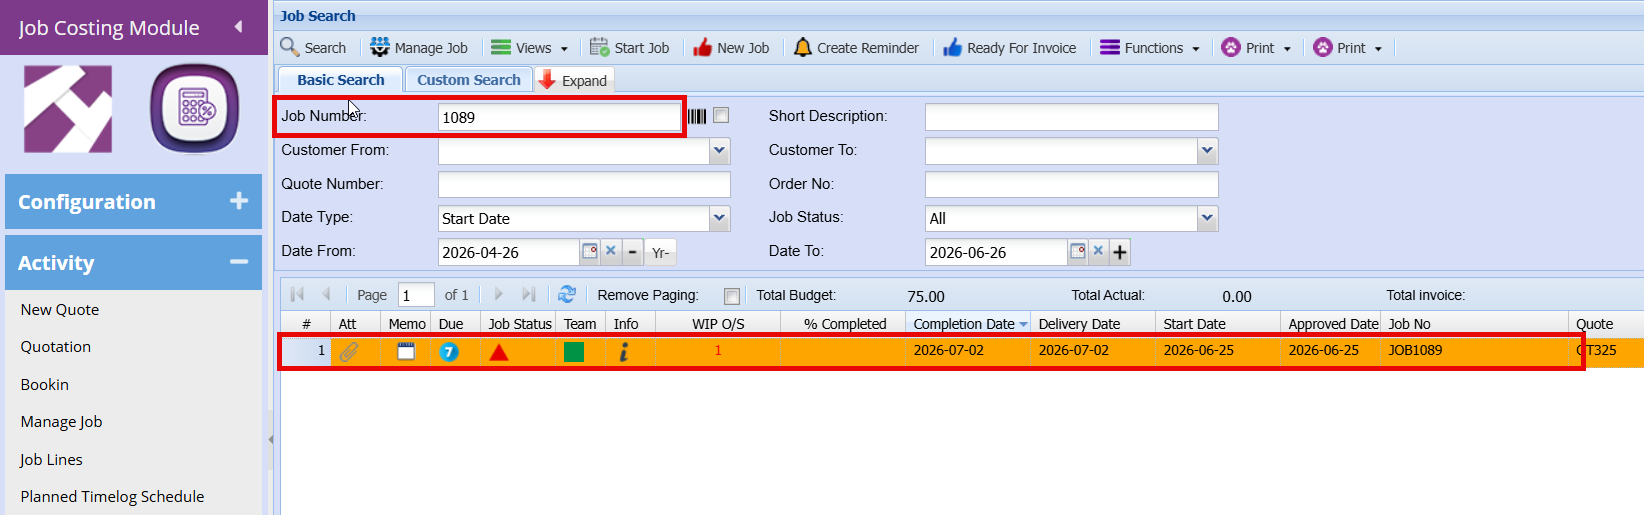
Task: Click the Create Reminder toolbar button
Action: pyautogui.click(x=856, y=47)
